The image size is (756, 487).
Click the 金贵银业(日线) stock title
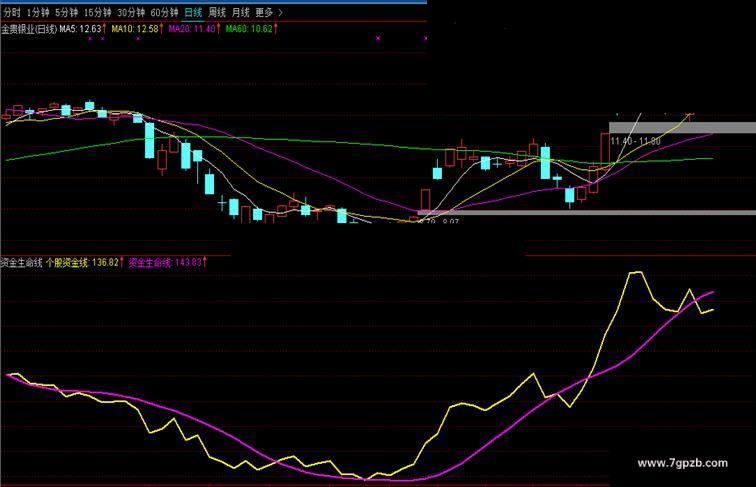29,29
